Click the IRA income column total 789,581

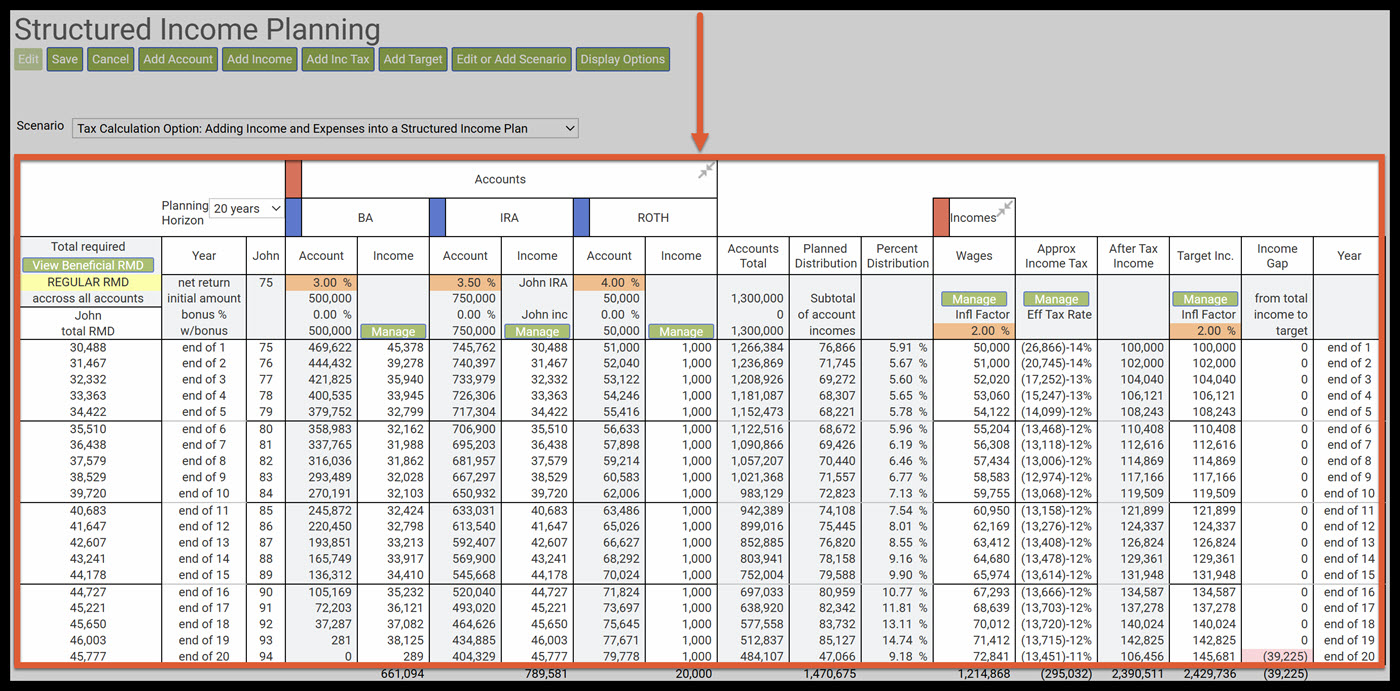pyautogui.click(x=547, y=674)
